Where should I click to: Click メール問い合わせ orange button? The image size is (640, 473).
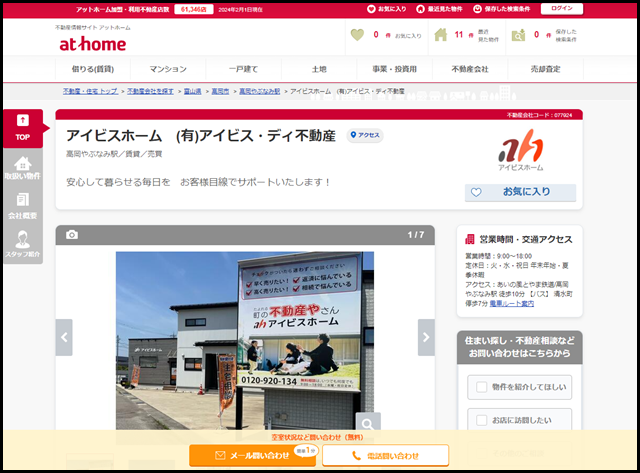pos(252,455)
